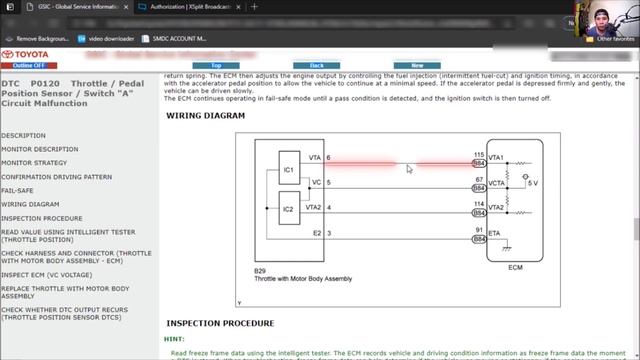The width and height of the screenshot is (640, 360).
Task: Click the B29 Throttle with Motor Body Assembly label
Action: tap(303, 275)
